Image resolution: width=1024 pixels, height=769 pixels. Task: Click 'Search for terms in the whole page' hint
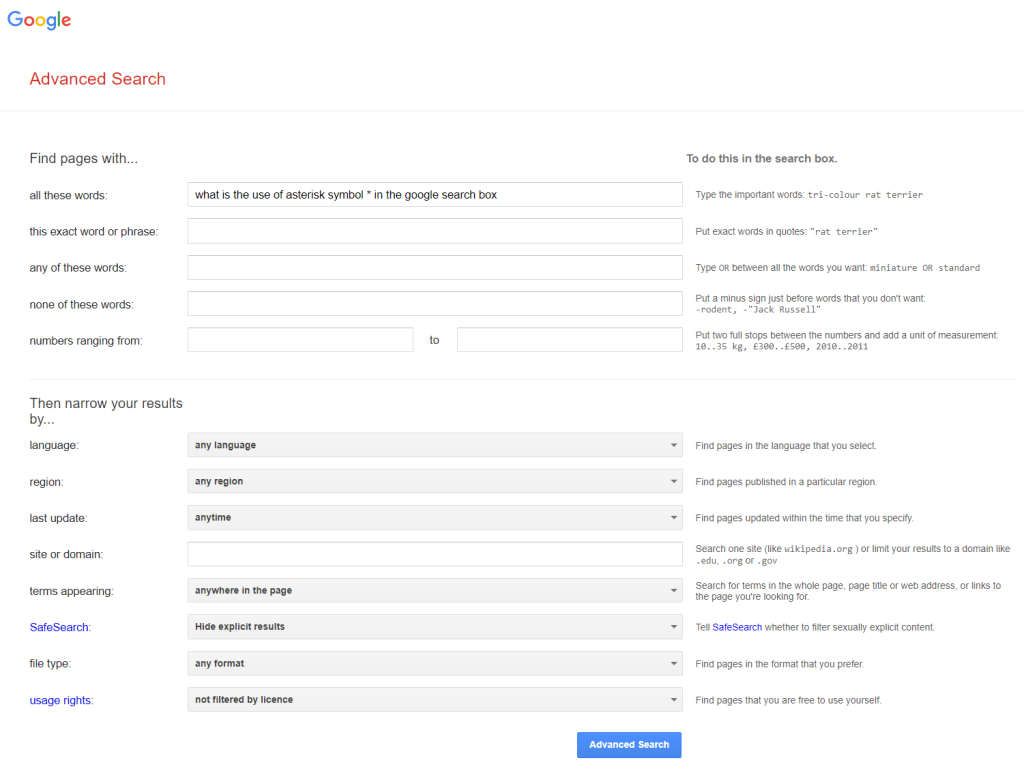pos(848,591)
